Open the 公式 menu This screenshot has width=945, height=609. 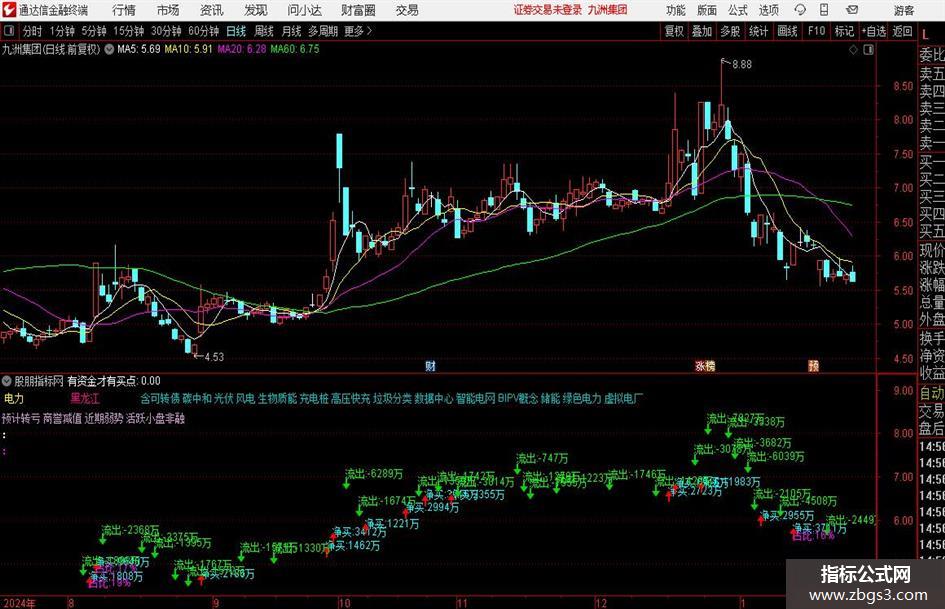click(738, 10)
